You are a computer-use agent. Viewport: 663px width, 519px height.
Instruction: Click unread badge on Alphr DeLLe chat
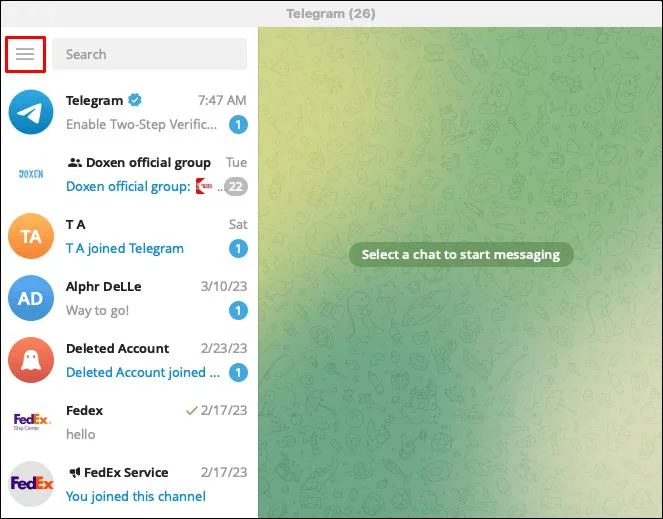click(x=238, y=311)
